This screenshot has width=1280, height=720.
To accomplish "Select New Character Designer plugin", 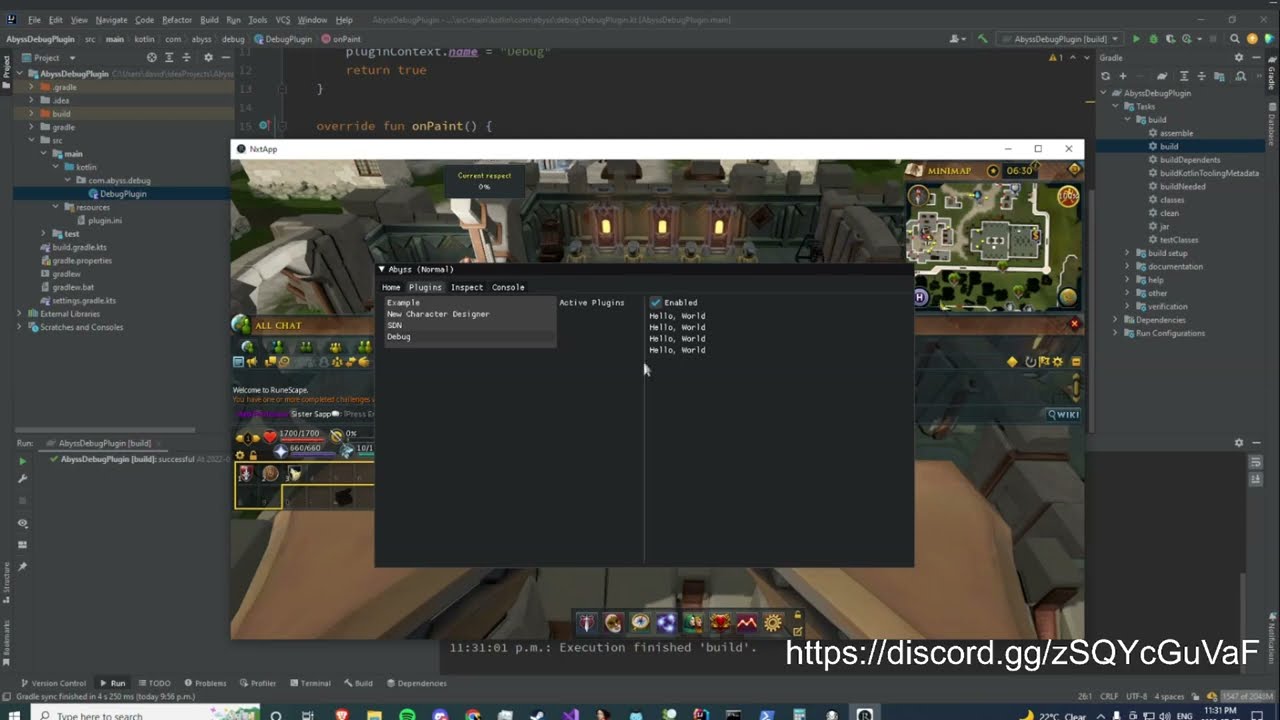I will coord(471,314).
